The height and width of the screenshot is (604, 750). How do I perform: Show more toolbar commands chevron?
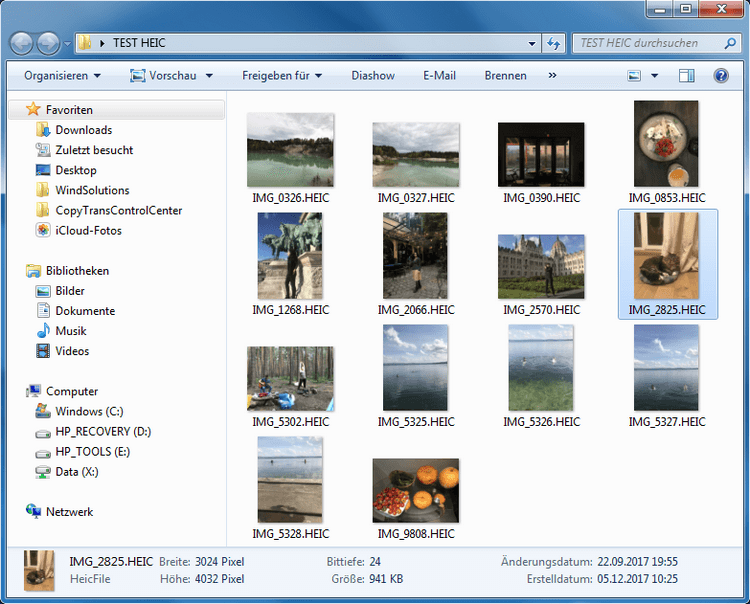[x=553, y=76]
